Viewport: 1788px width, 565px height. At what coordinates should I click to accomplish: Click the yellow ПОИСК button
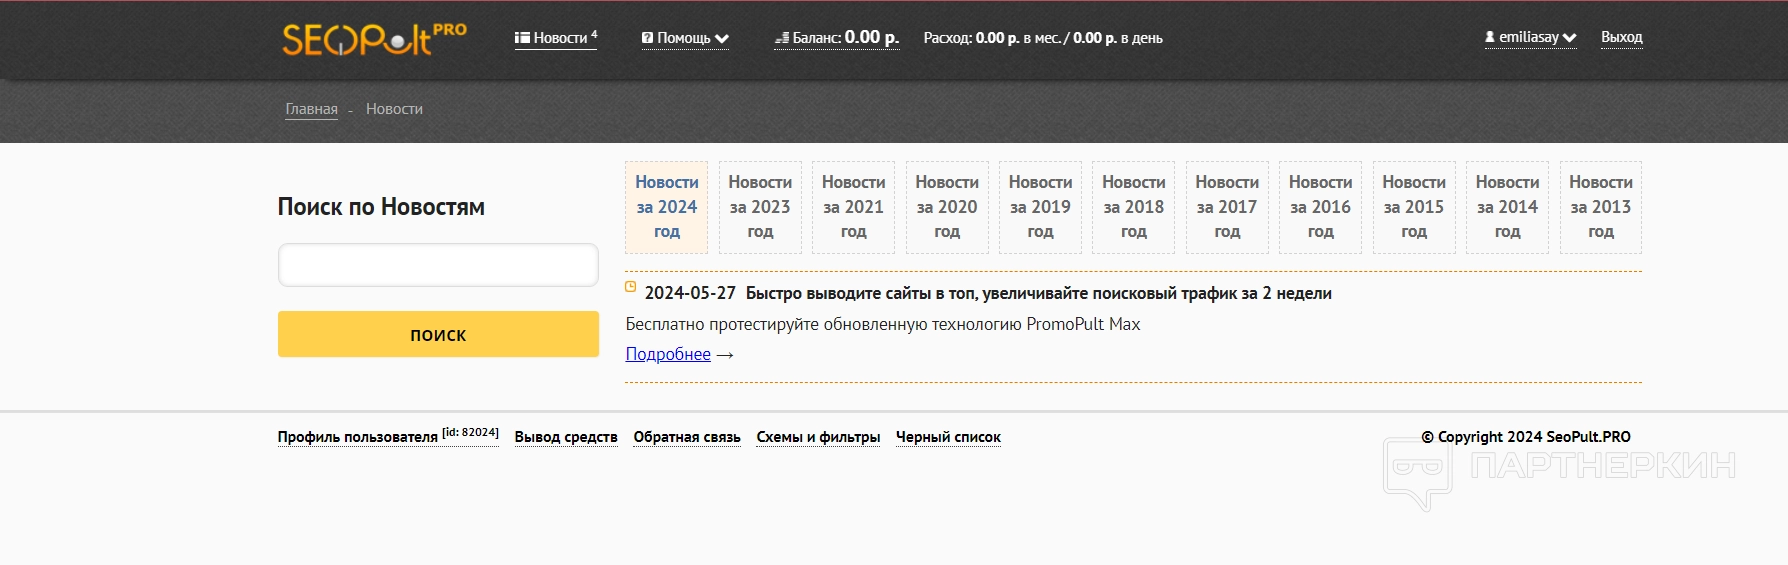coord(438,334)
